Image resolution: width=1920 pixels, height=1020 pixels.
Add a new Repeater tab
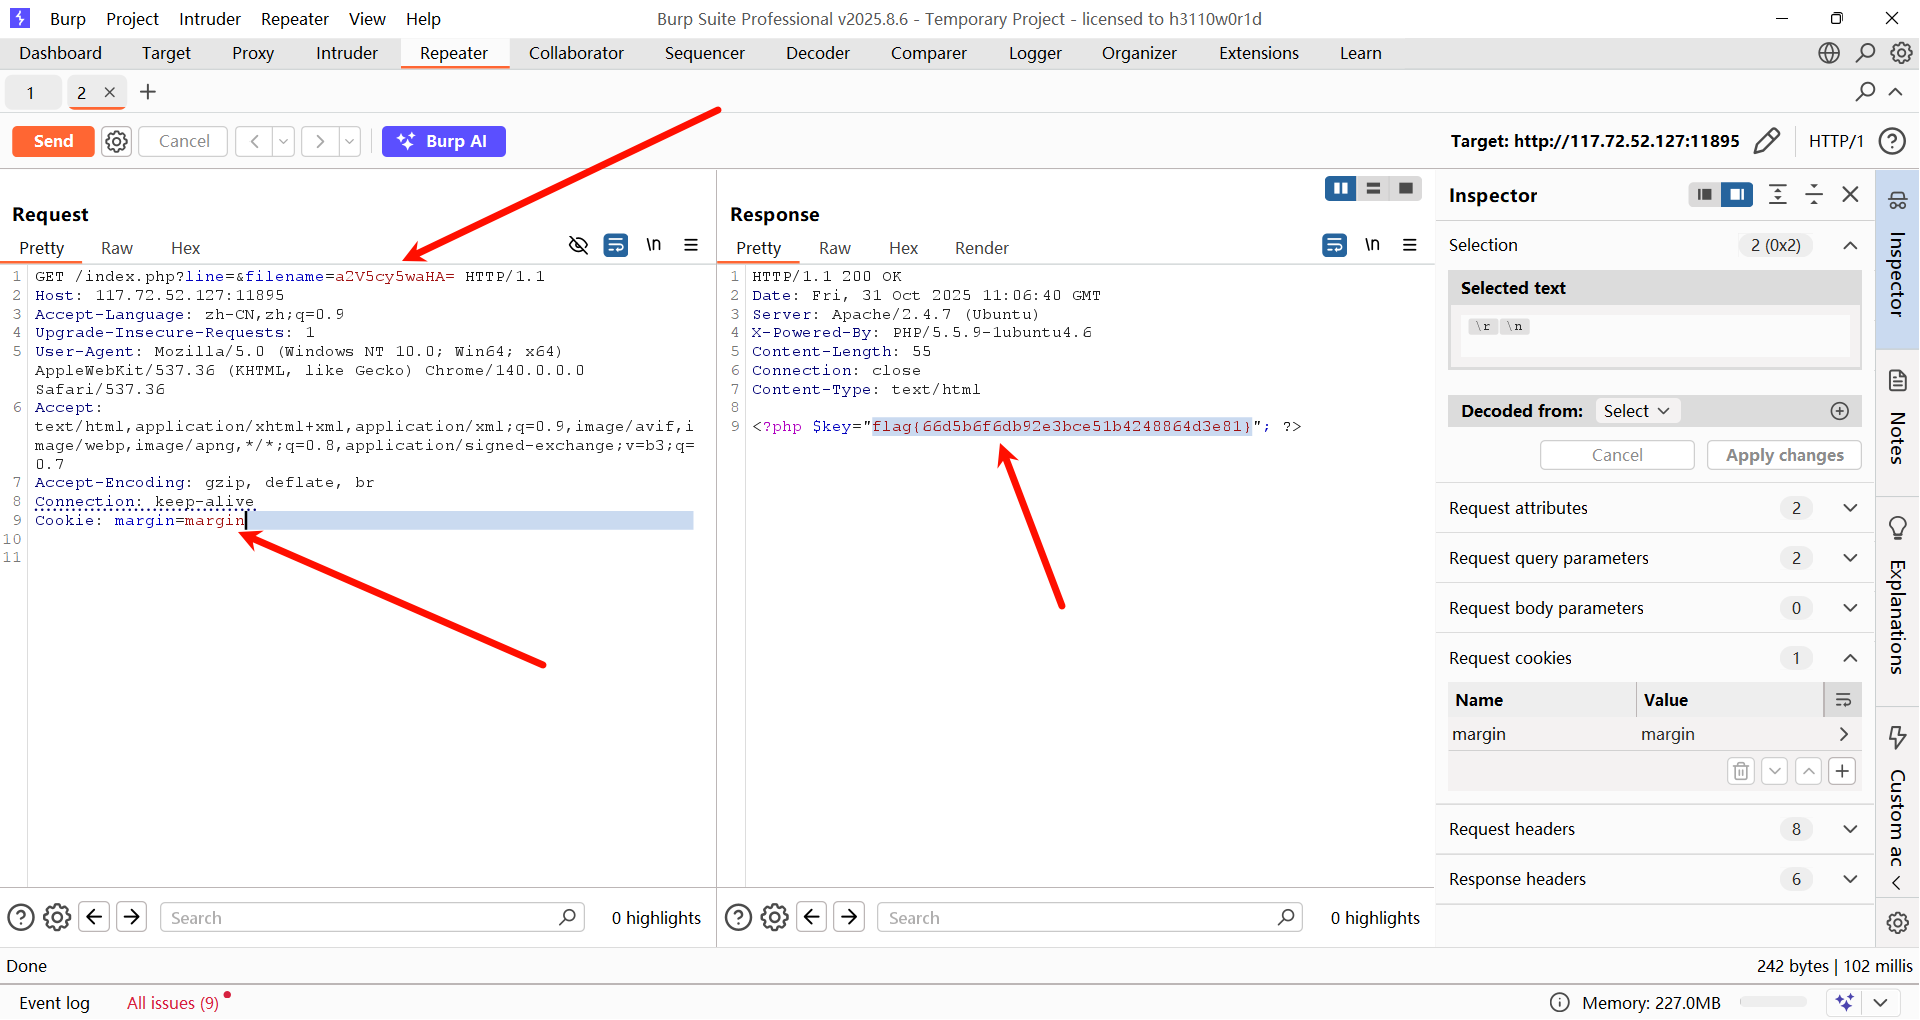148,92
